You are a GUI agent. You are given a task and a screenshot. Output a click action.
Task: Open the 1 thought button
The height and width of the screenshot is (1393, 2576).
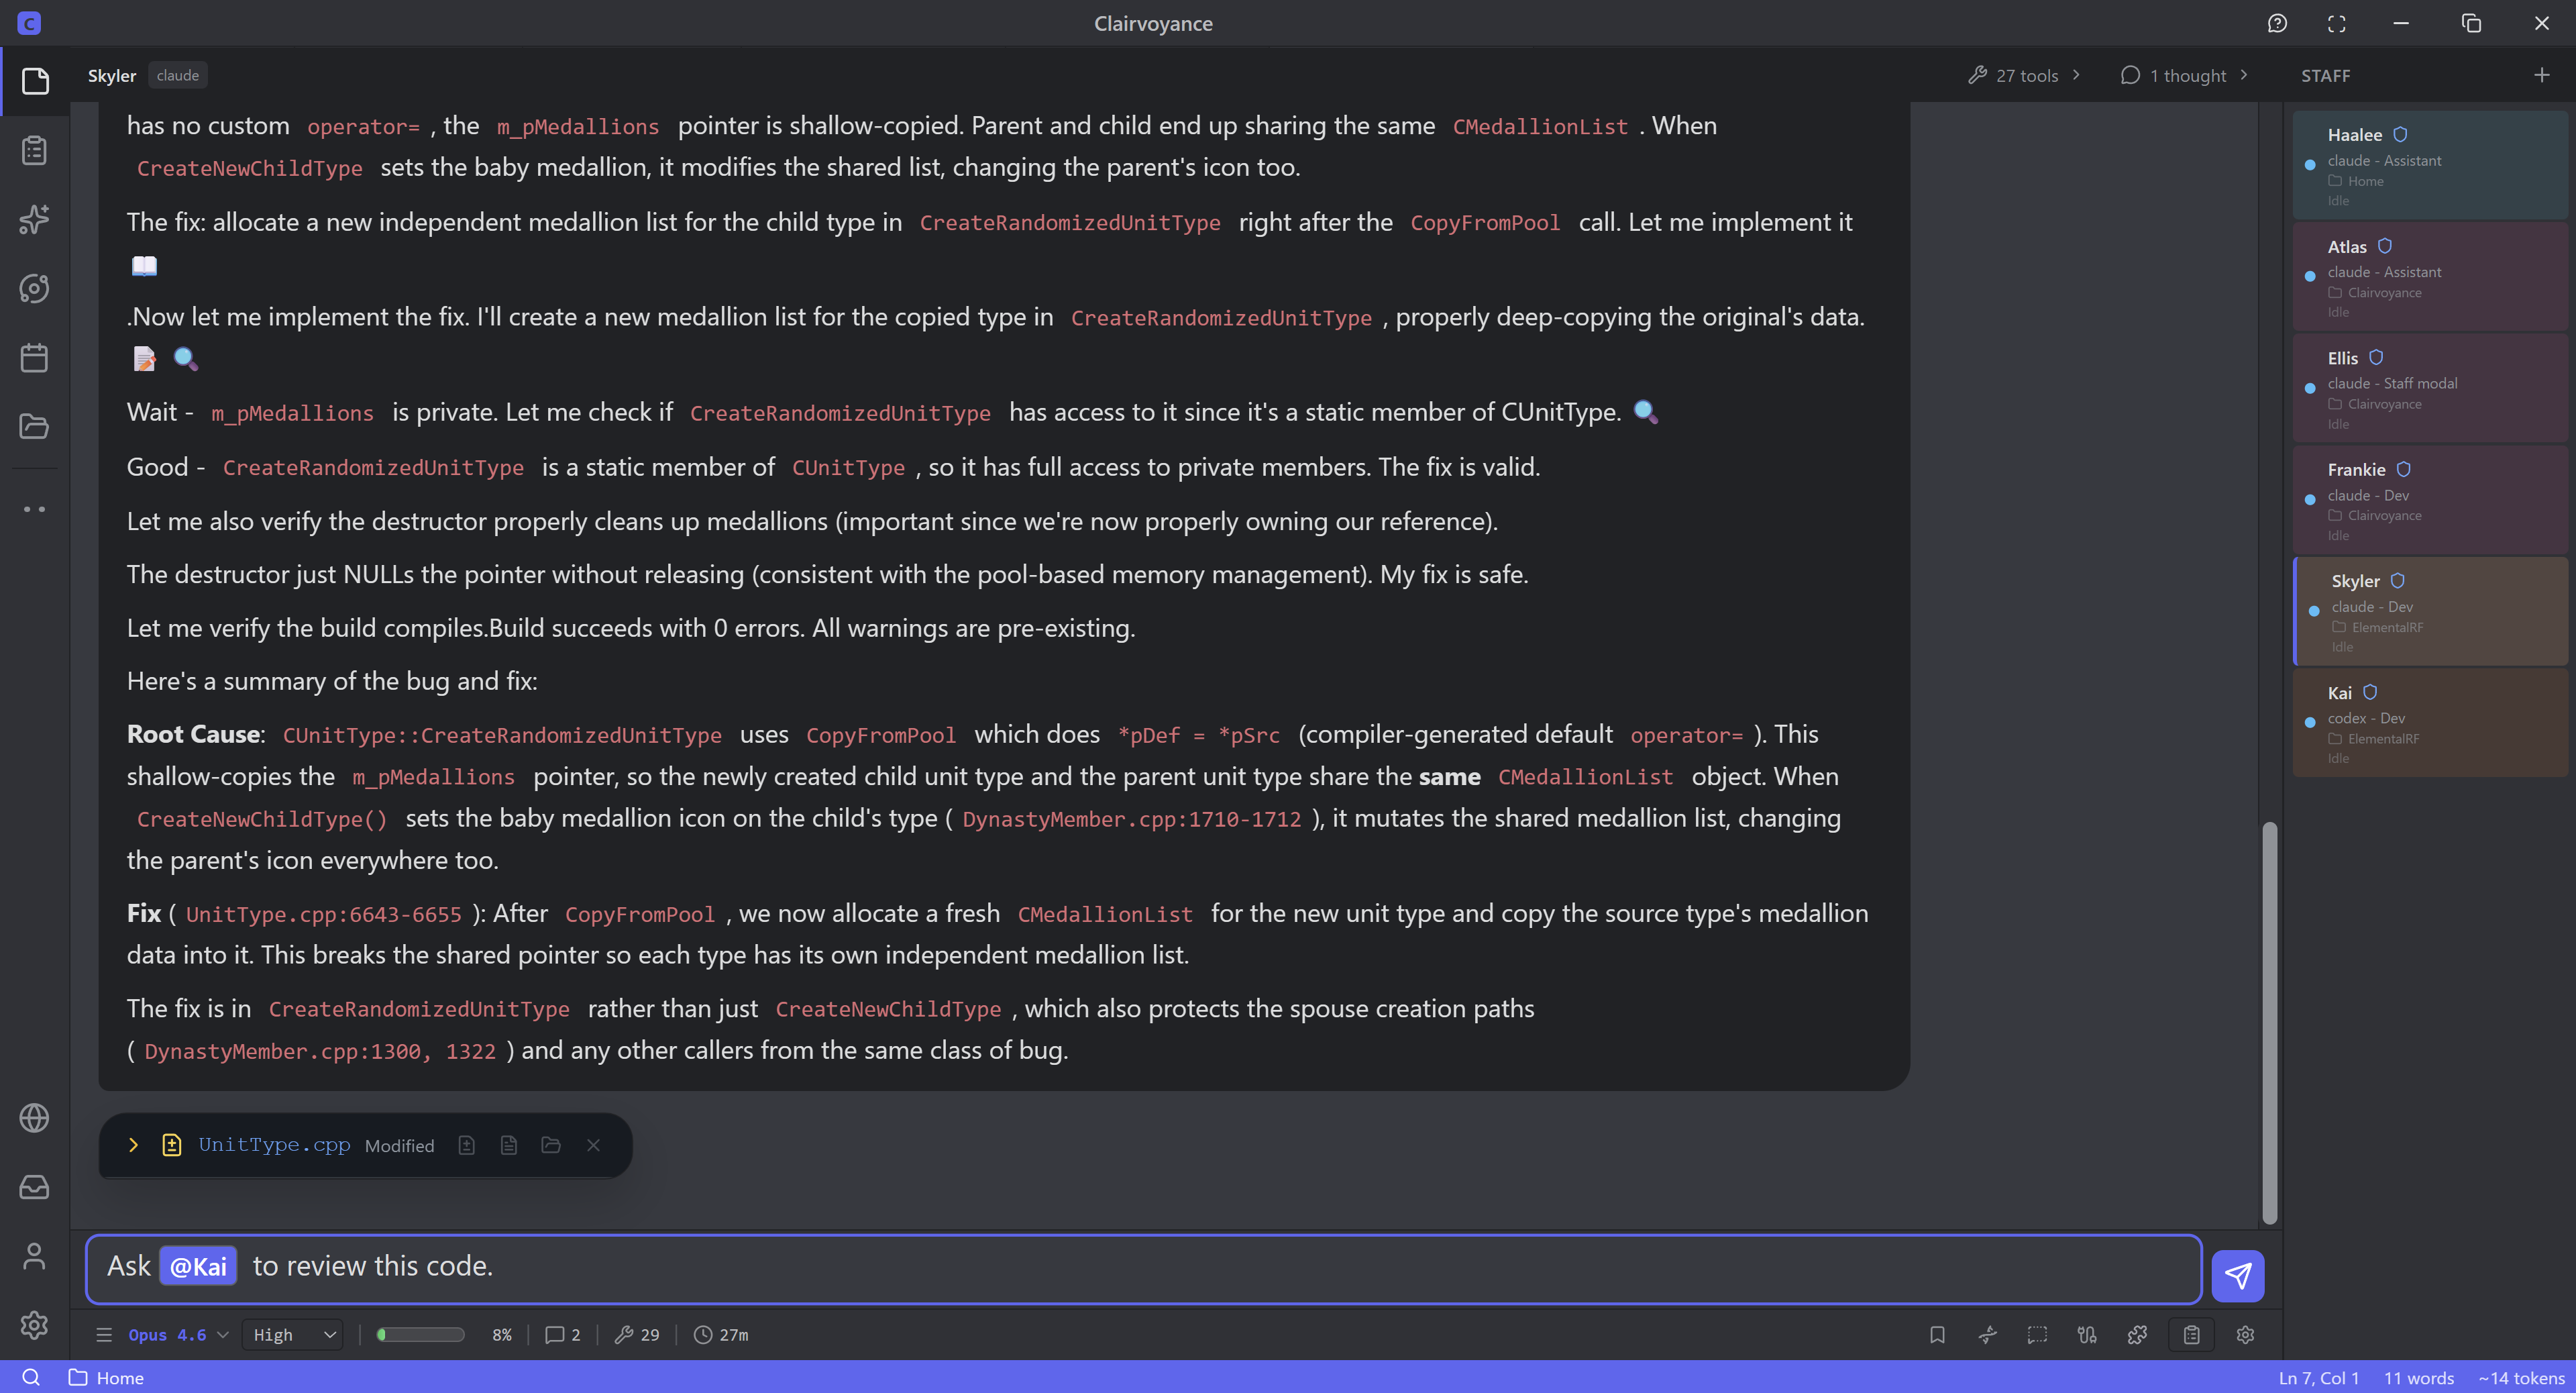[x=2184, y=75]
